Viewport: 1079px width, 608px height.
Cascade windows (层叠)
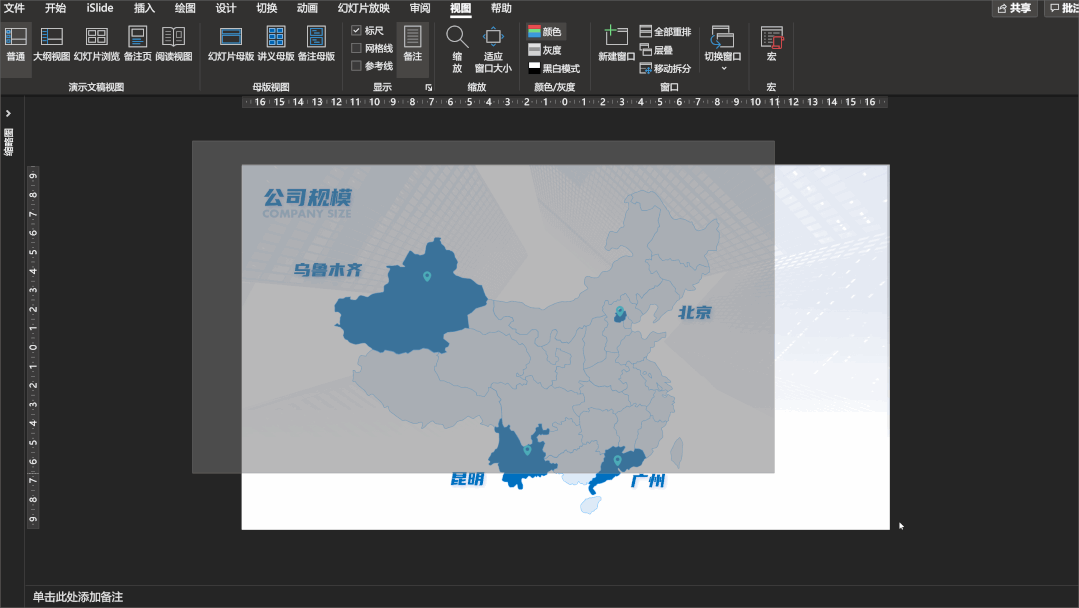(x=656, y=50)
